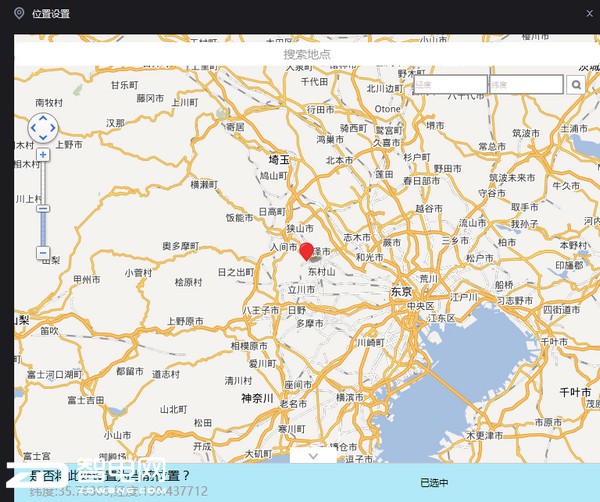
Task: Click the 纬度 latitude input field
Action: click(525, 85)
